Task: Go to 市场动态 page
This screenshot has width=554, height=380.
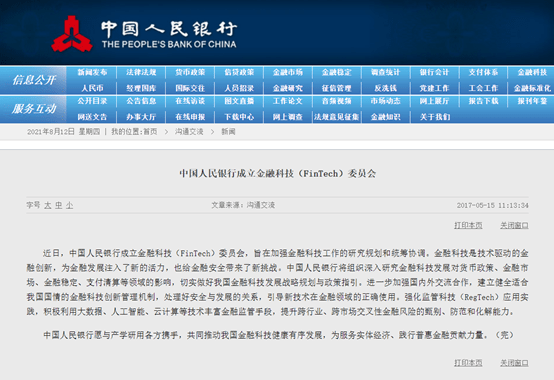Action: [385, 101]
